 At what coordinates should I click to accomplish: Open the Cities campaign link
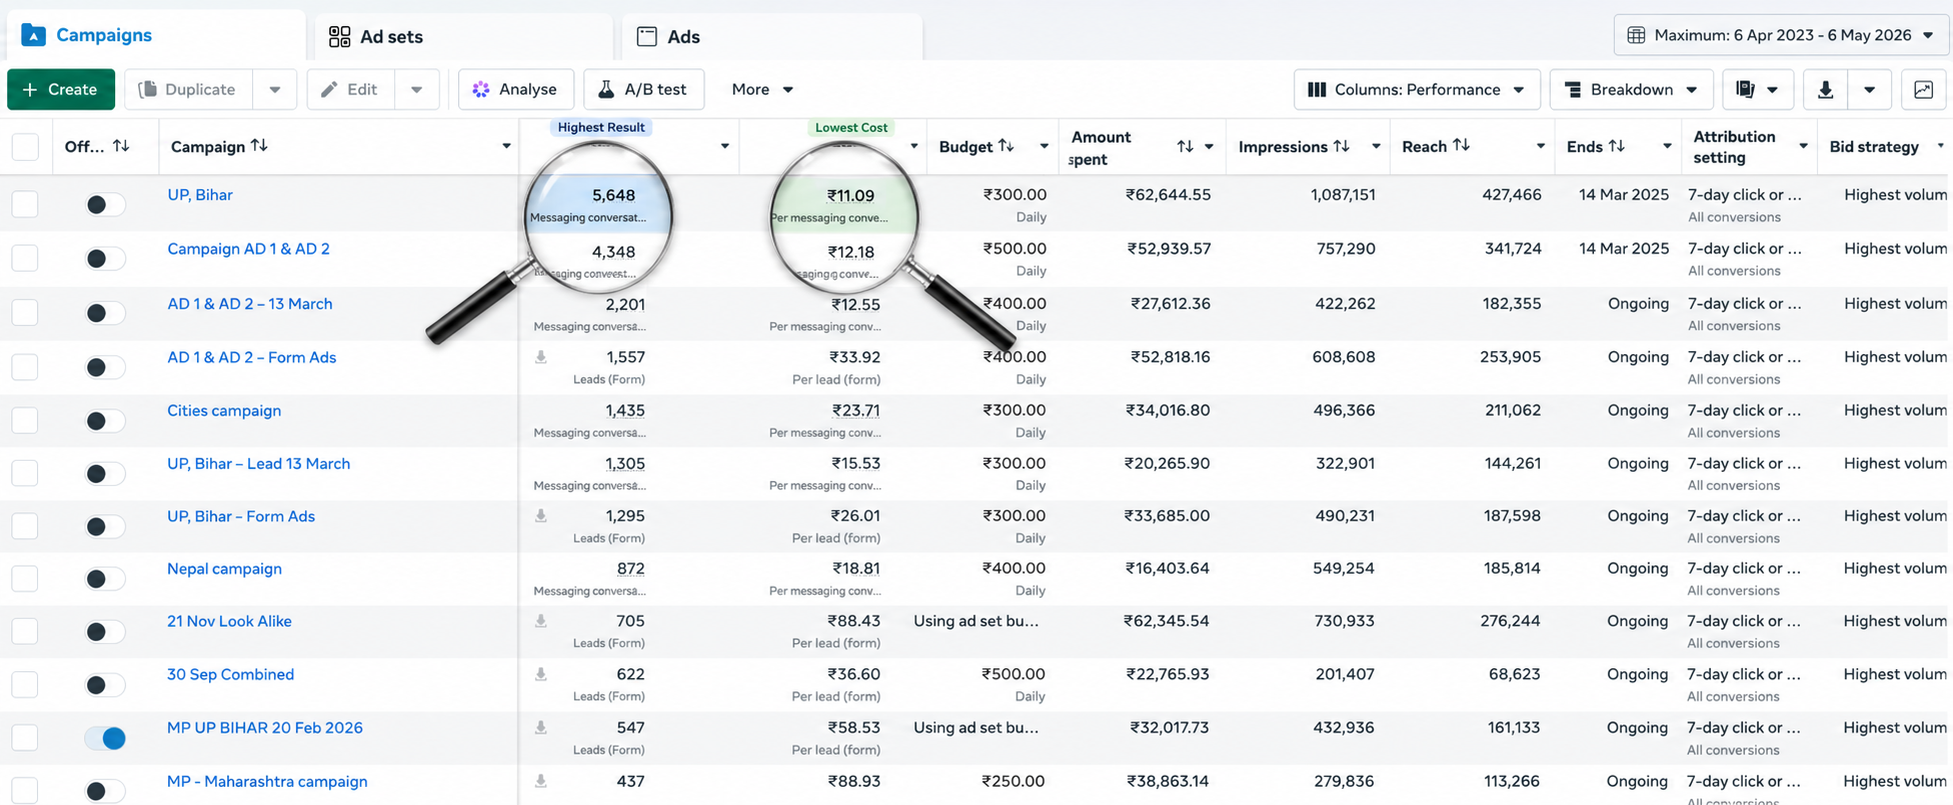224,410
